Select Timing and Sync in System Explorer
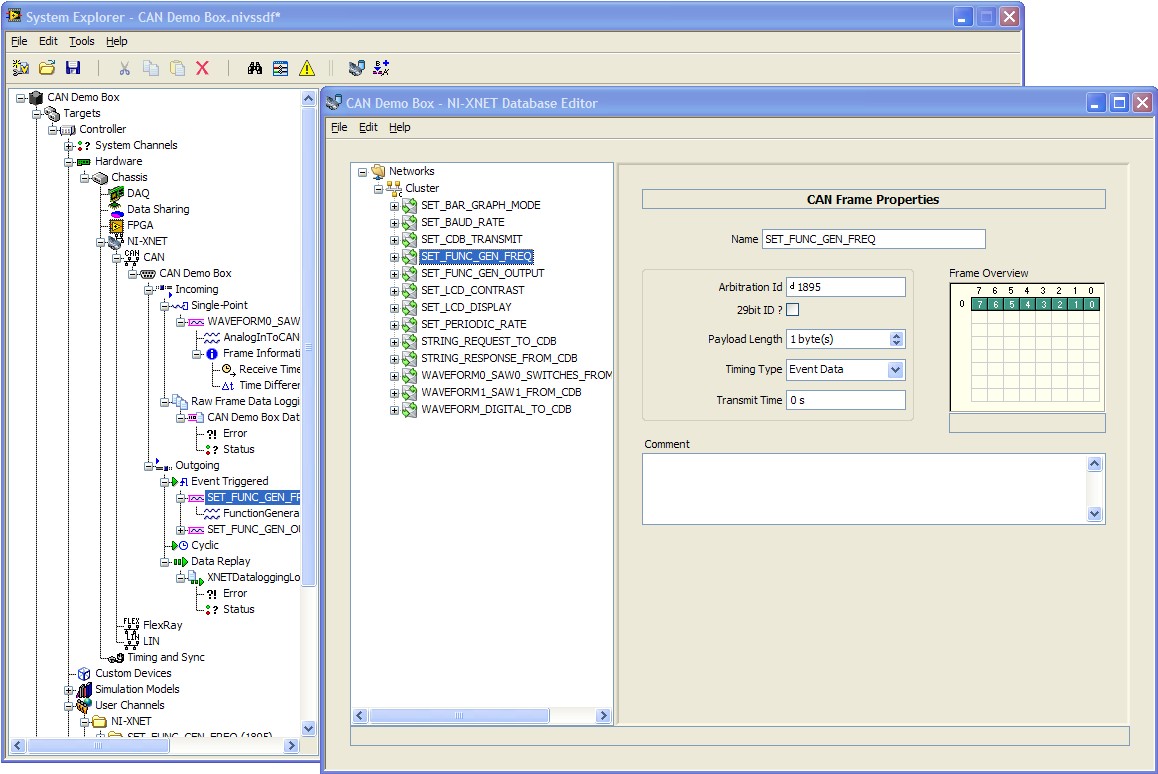This screenshot has width=1158, height=774. click(x=166, y=657)
